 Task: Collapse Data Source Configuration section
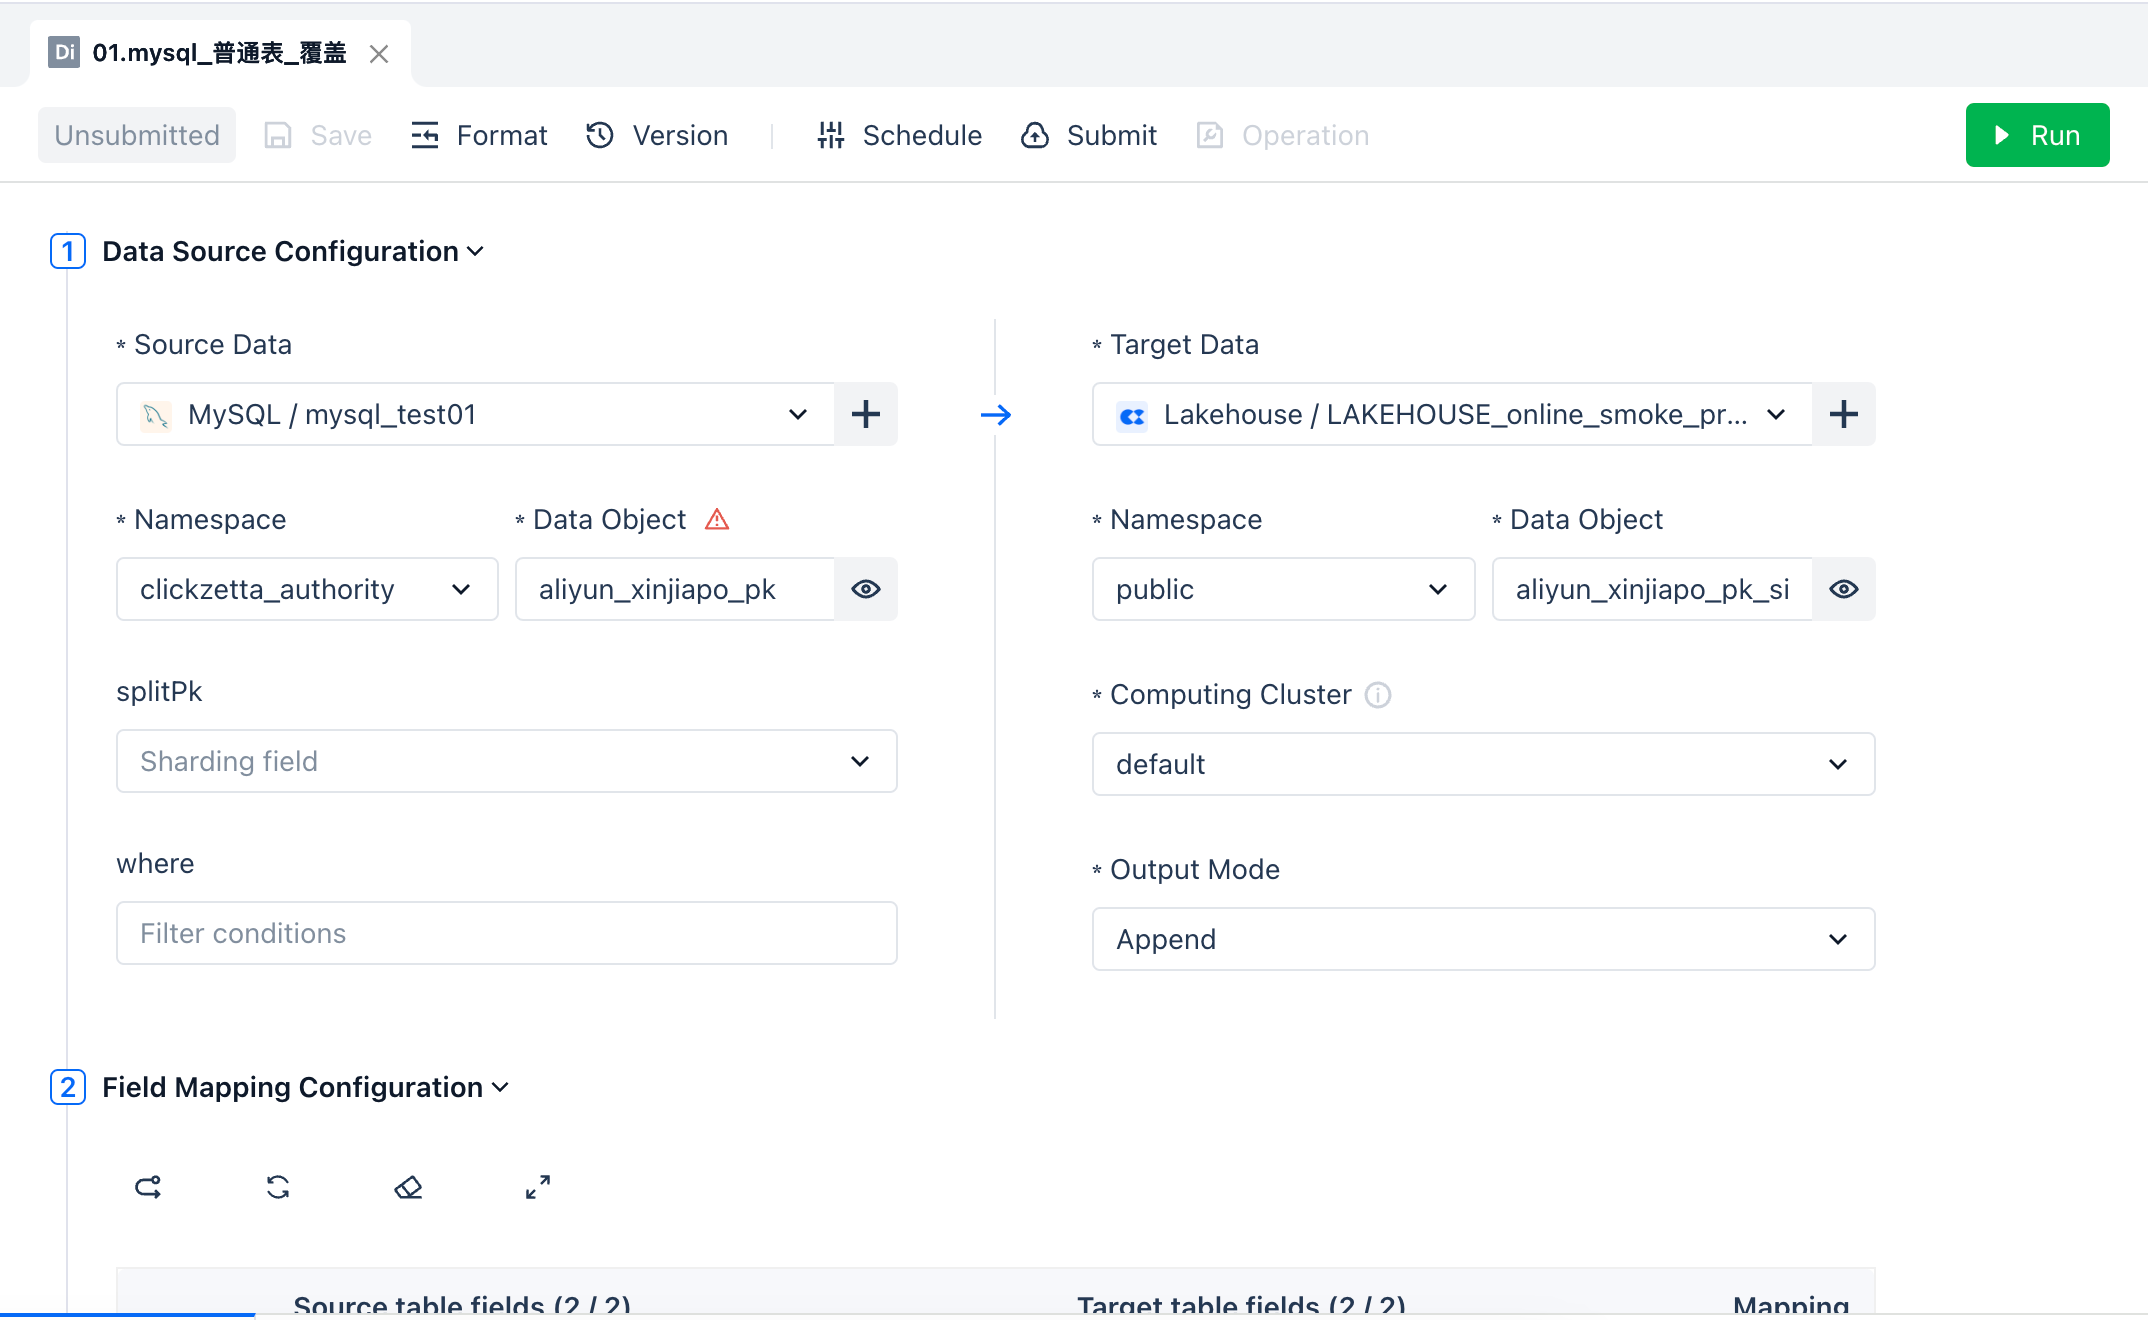476,252
